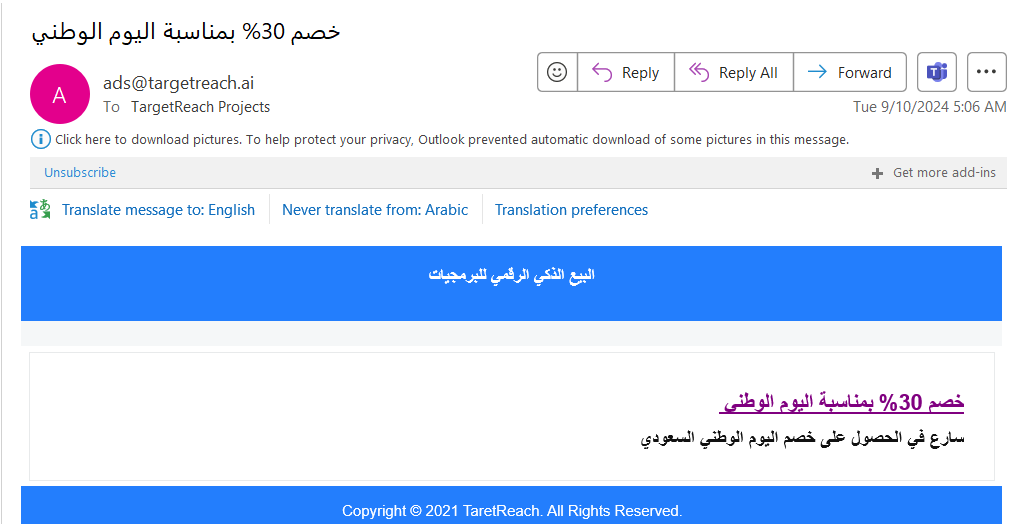1017x524 pixels.
Task: Open the purple Arabic 30% discount link
Action: tap(841, 402)
